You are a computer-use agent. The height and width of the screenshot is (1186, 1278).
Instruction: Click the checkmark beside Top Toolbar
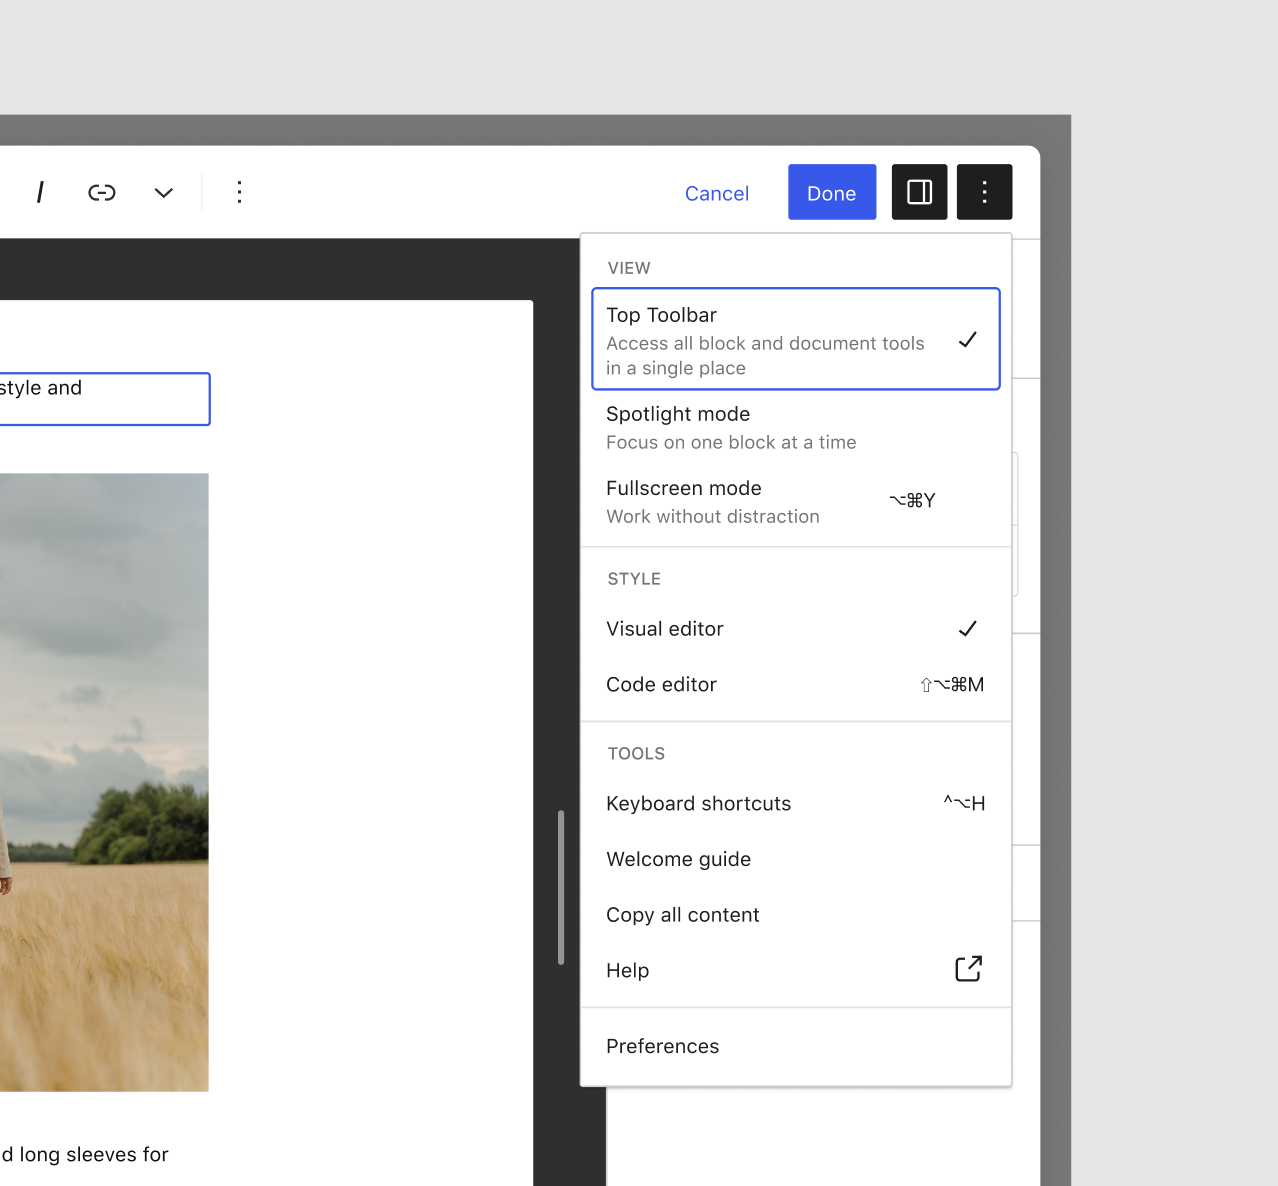(967, 340)
